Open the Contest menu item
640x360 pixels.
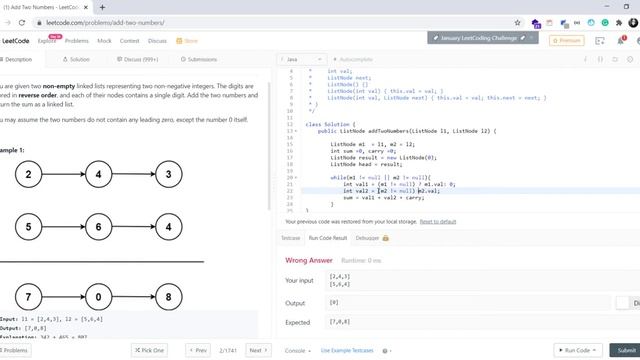[129, 41]
